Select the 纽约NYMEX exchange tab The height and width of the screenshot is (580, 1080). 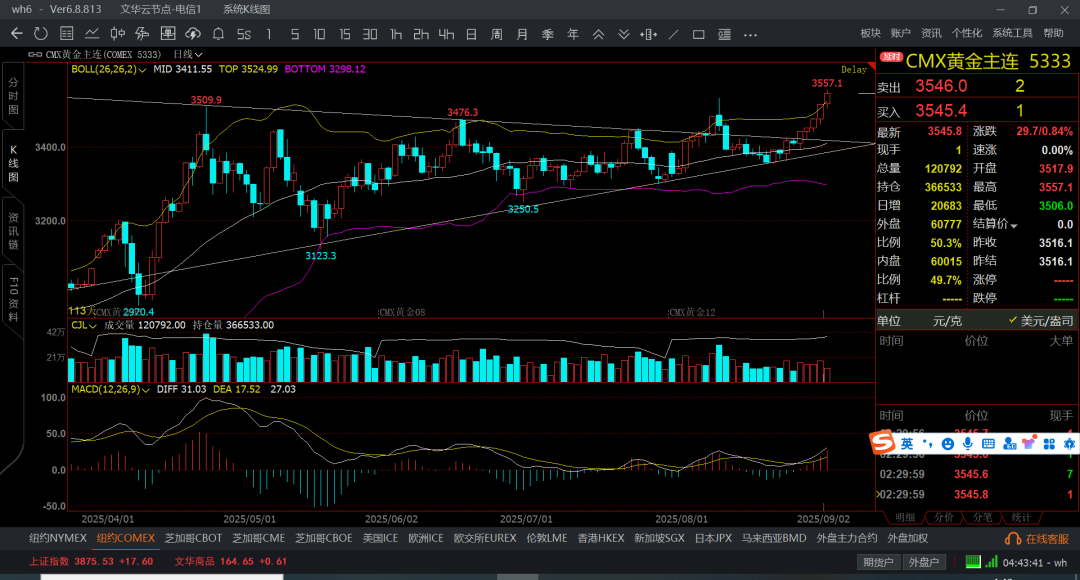pos(58,539)
